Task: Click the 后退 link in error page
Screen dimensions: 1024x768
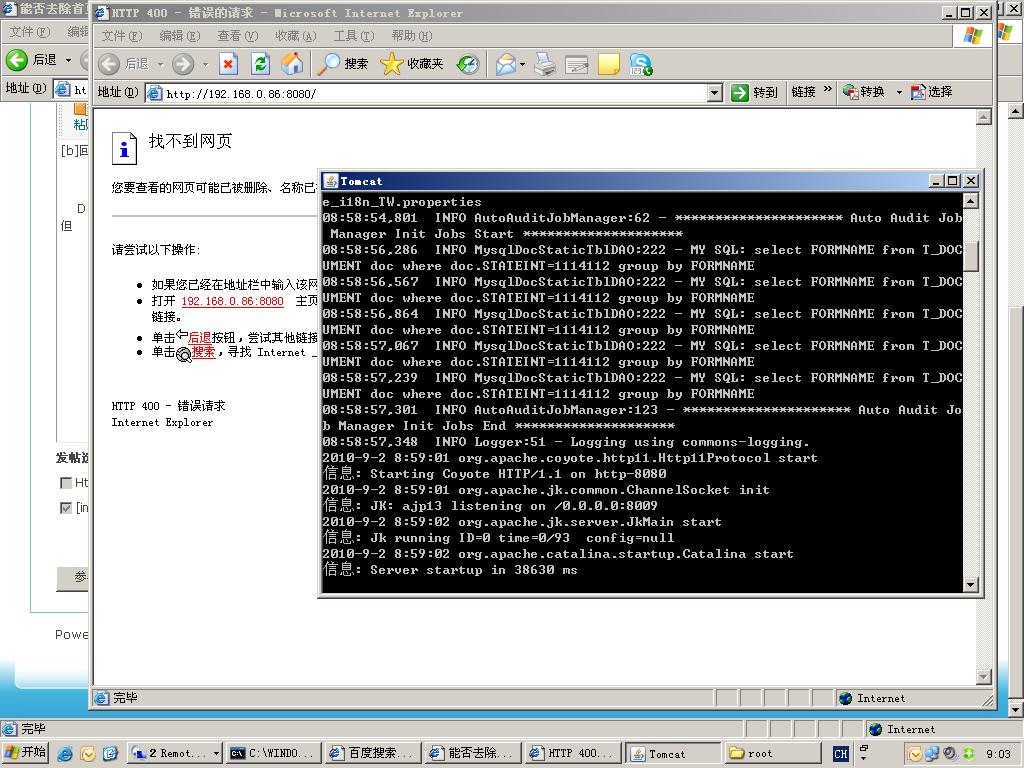Action: pyautogui.click(x=199, y=337)
